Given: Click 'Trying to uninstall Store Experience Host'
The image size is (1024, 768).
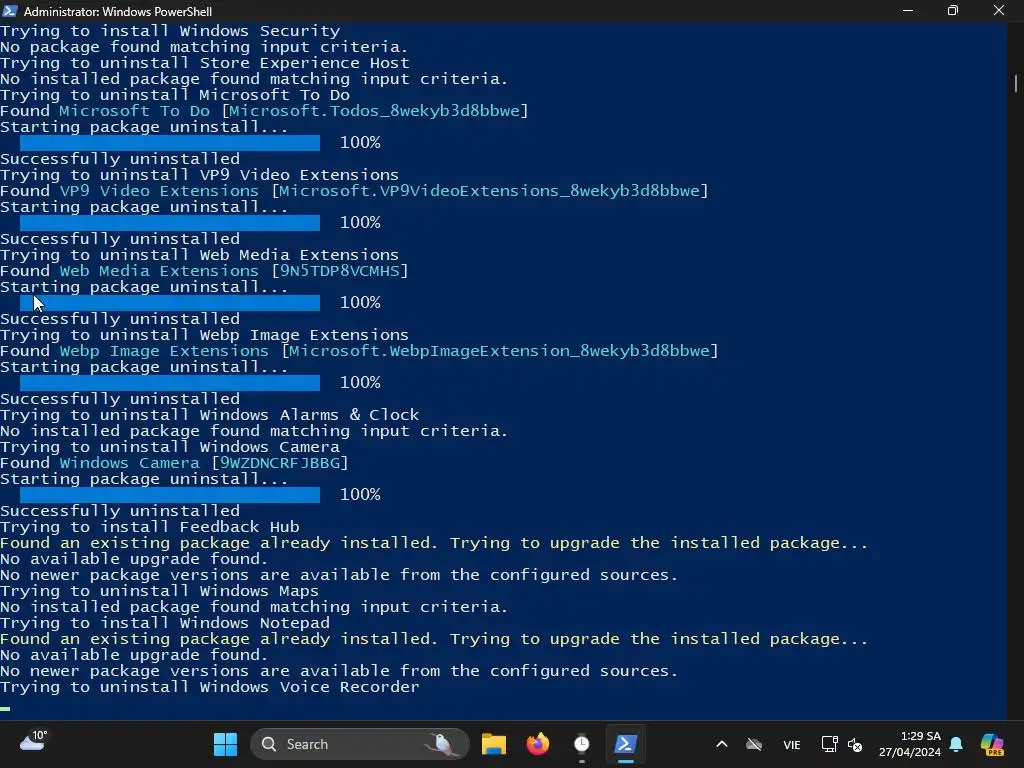Looking at the screenshot, I should coord(205,63).
